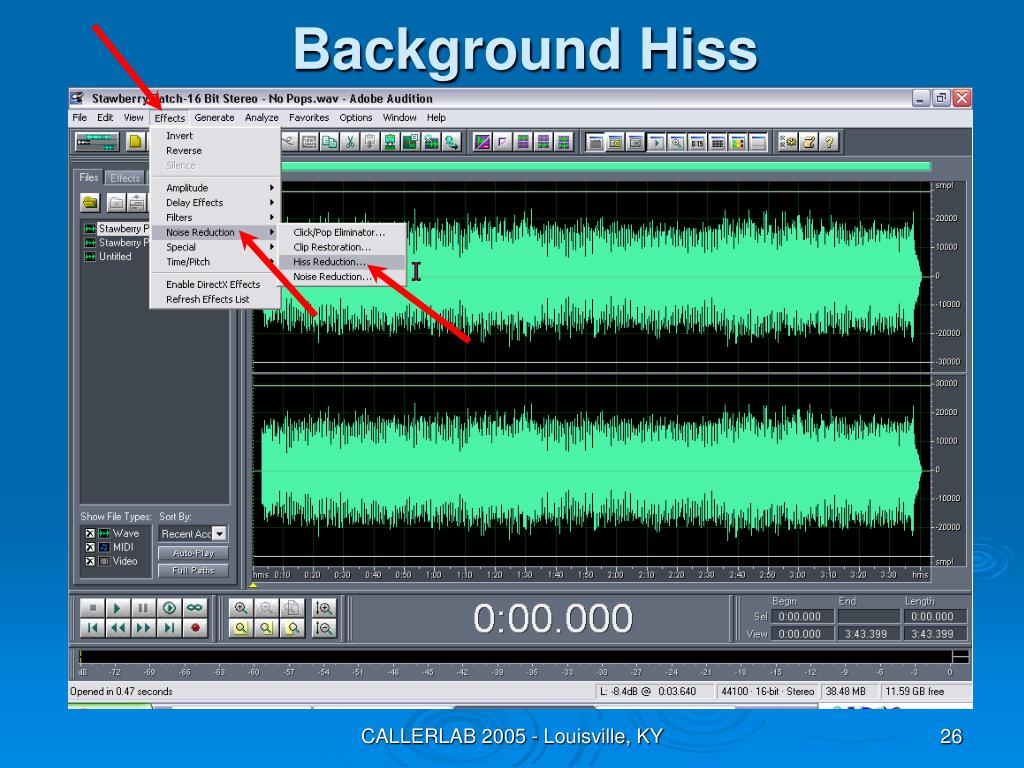
Task: Choose Clip Restoration entry
Action: click(x=342, y=247)
